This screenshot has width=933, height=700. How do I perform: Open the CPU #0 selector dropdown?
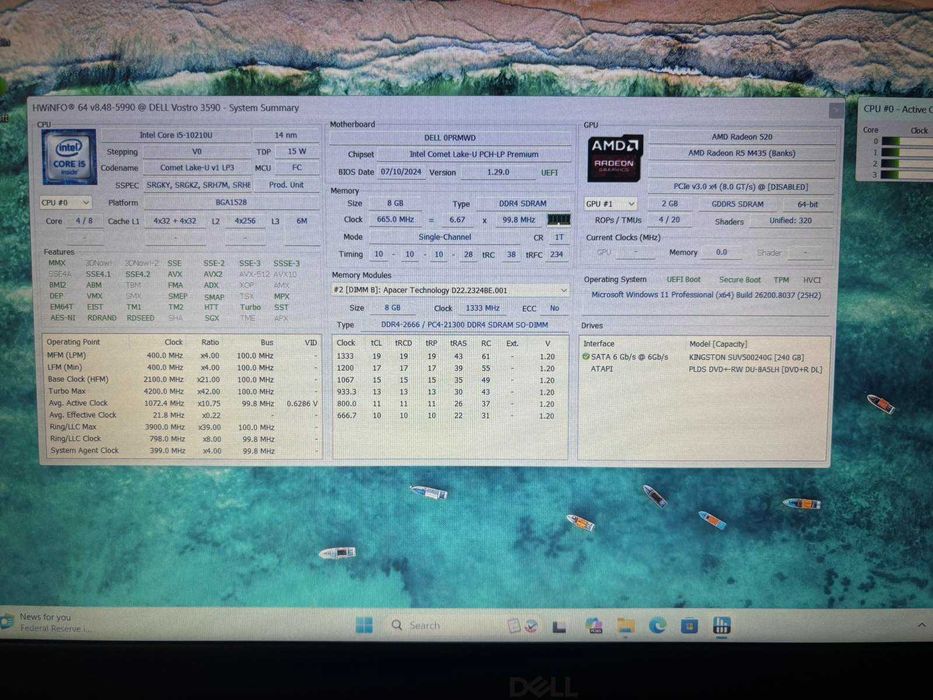pyautogui.click(x=65, y=203)
